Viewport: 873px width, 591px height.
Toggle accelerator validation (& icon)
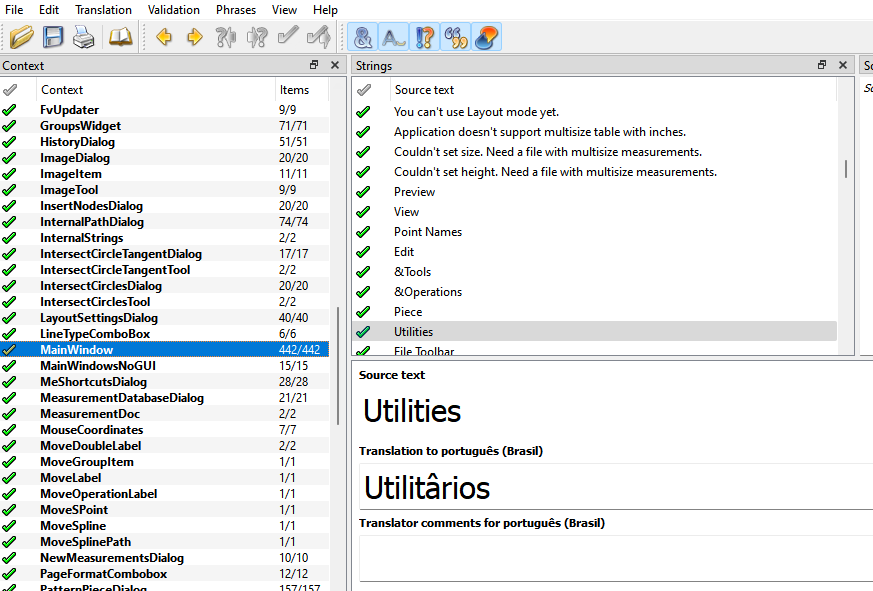pyautogui.click(x=363, y=38)
